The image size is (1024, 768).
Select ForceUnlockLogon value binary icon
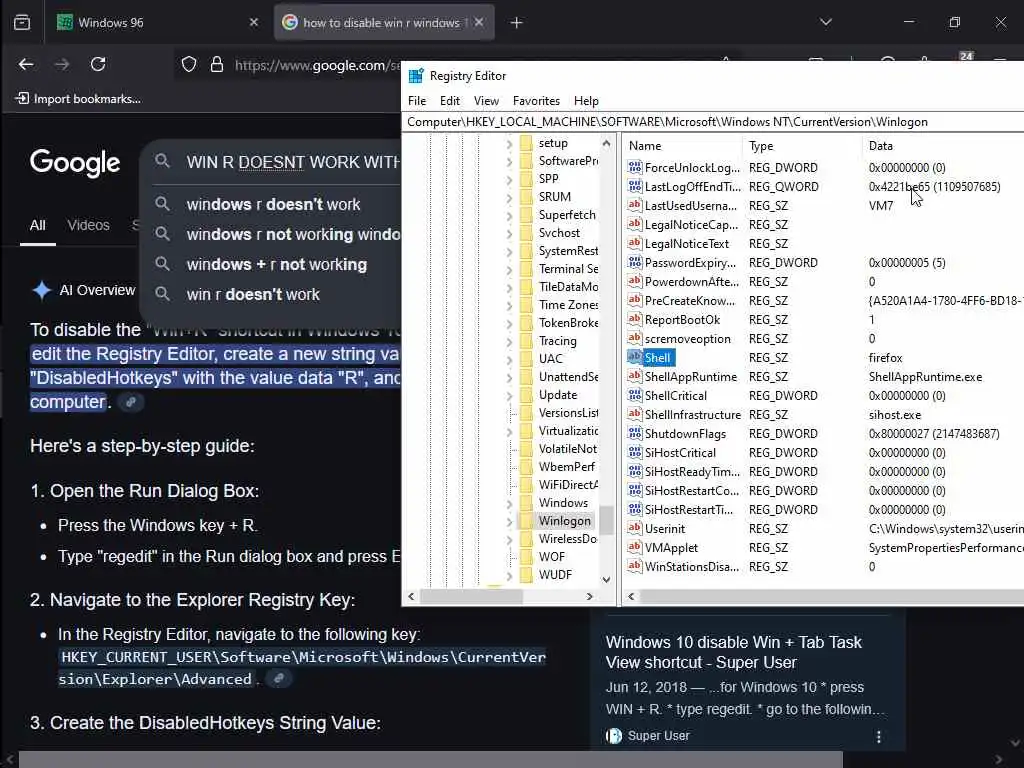(x=634, y=167)
